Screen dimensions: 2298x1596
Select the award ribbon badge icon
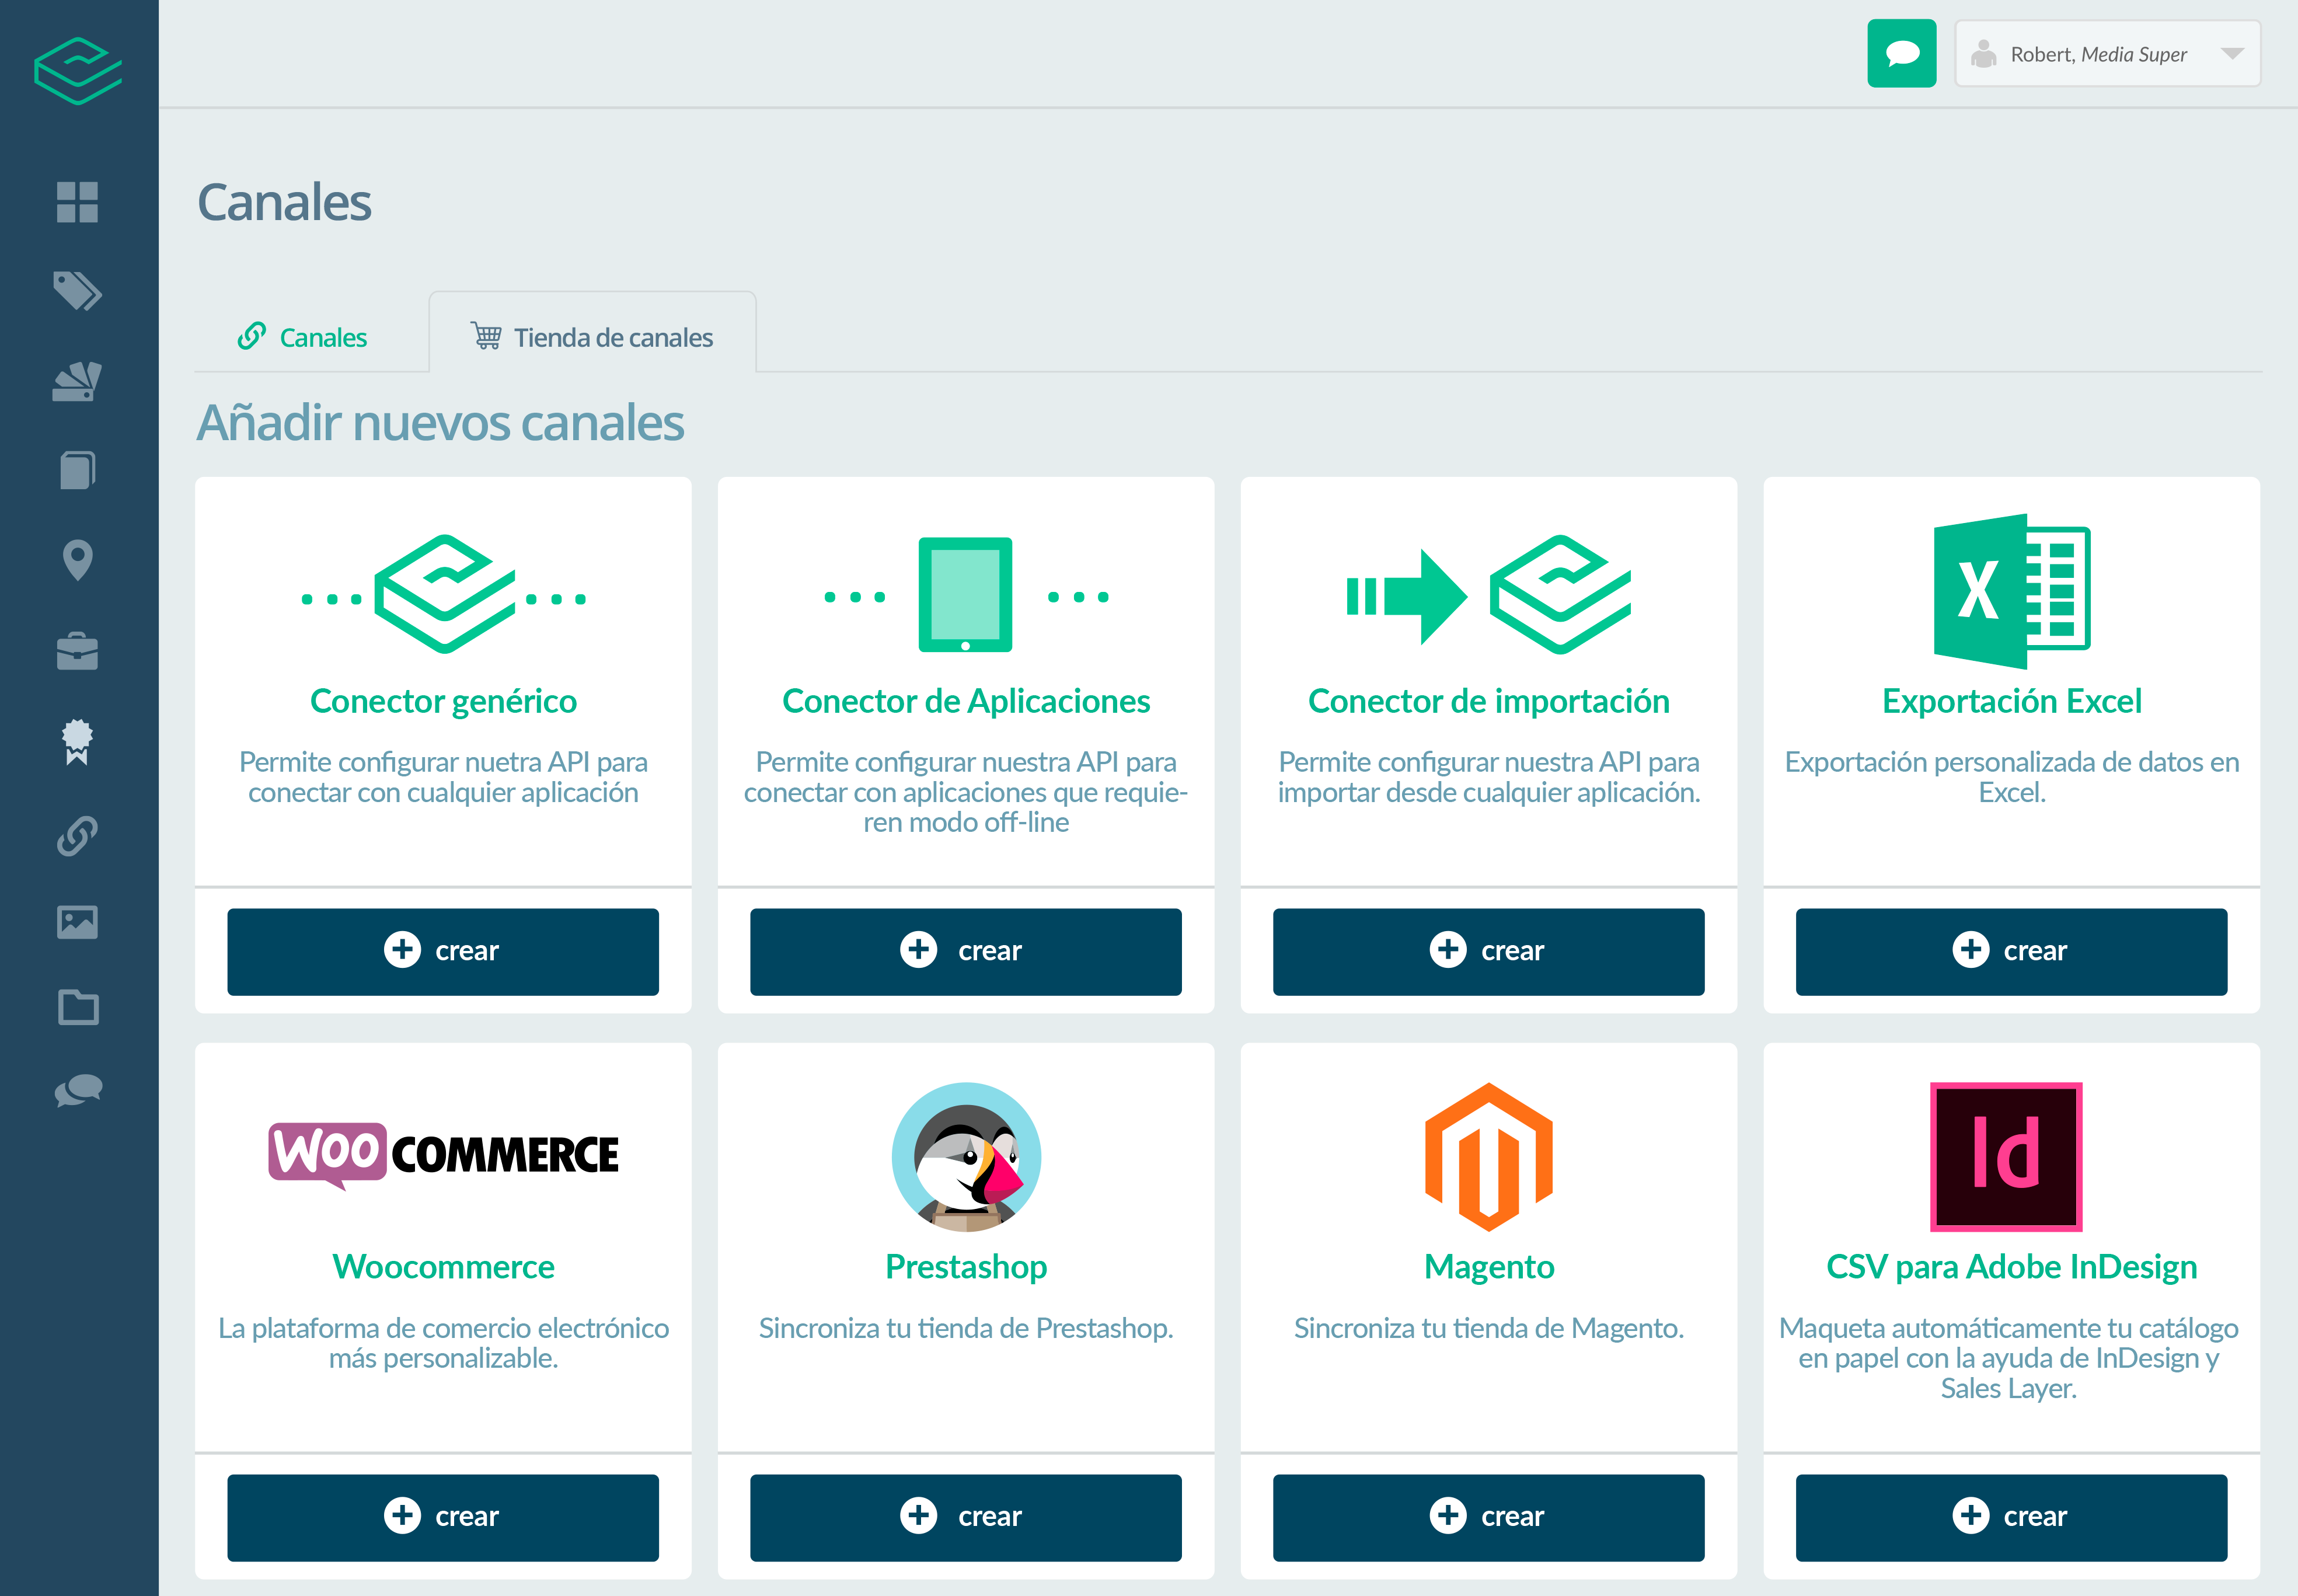(x=77, y=742)
